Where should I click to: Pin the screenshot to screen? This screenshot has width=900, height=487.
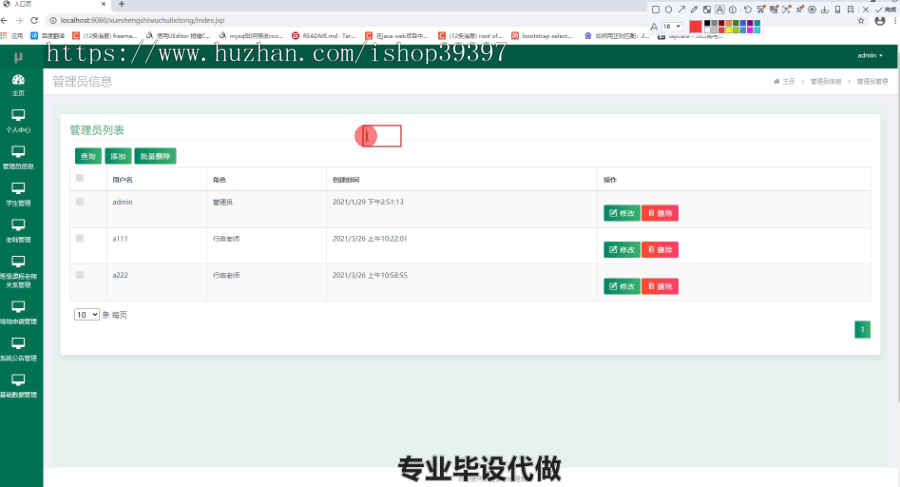pos(800,10)
